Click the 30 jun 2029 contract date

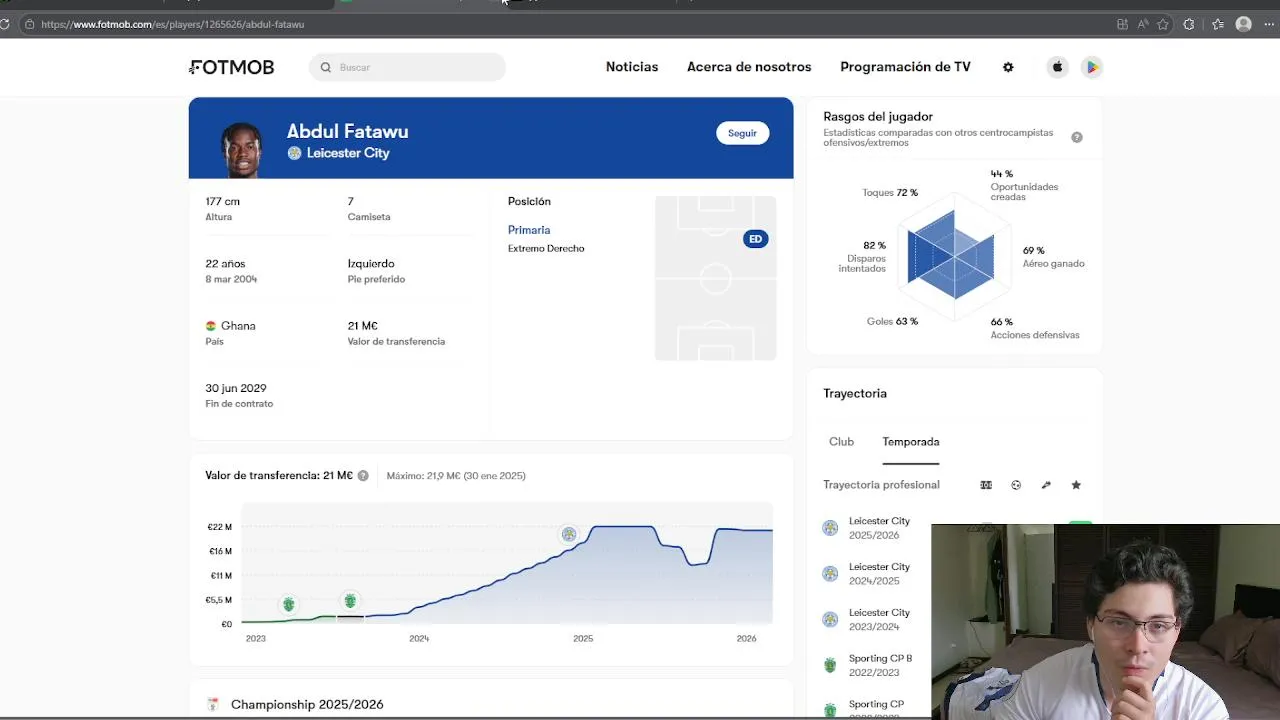pyautogui.click(x=236, y=388)
